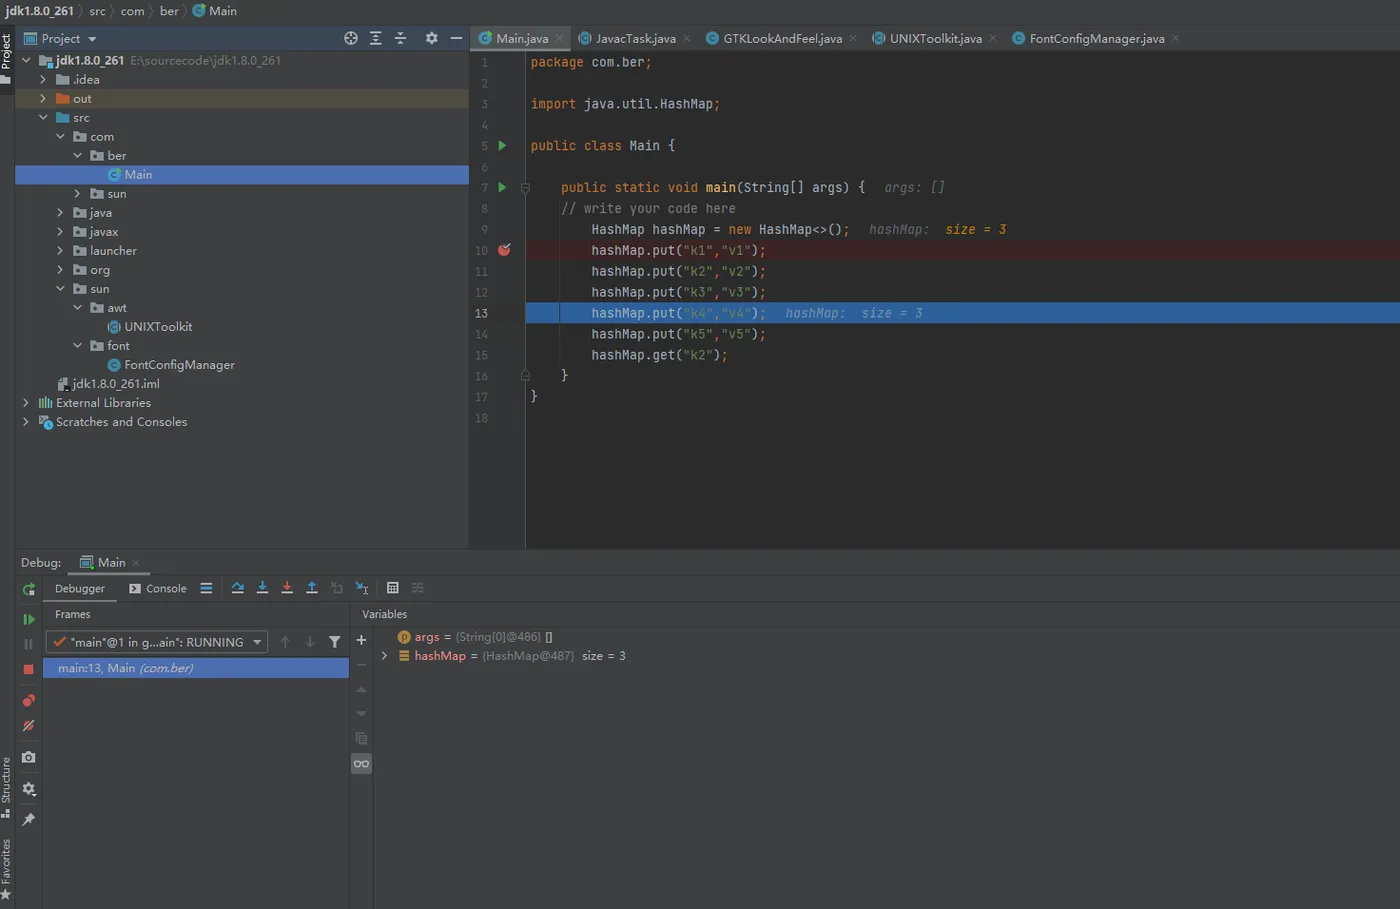Image resolution: width=1400 pixels, height=909 pixels.
Task: Open the Console tab
Action: 158,589
